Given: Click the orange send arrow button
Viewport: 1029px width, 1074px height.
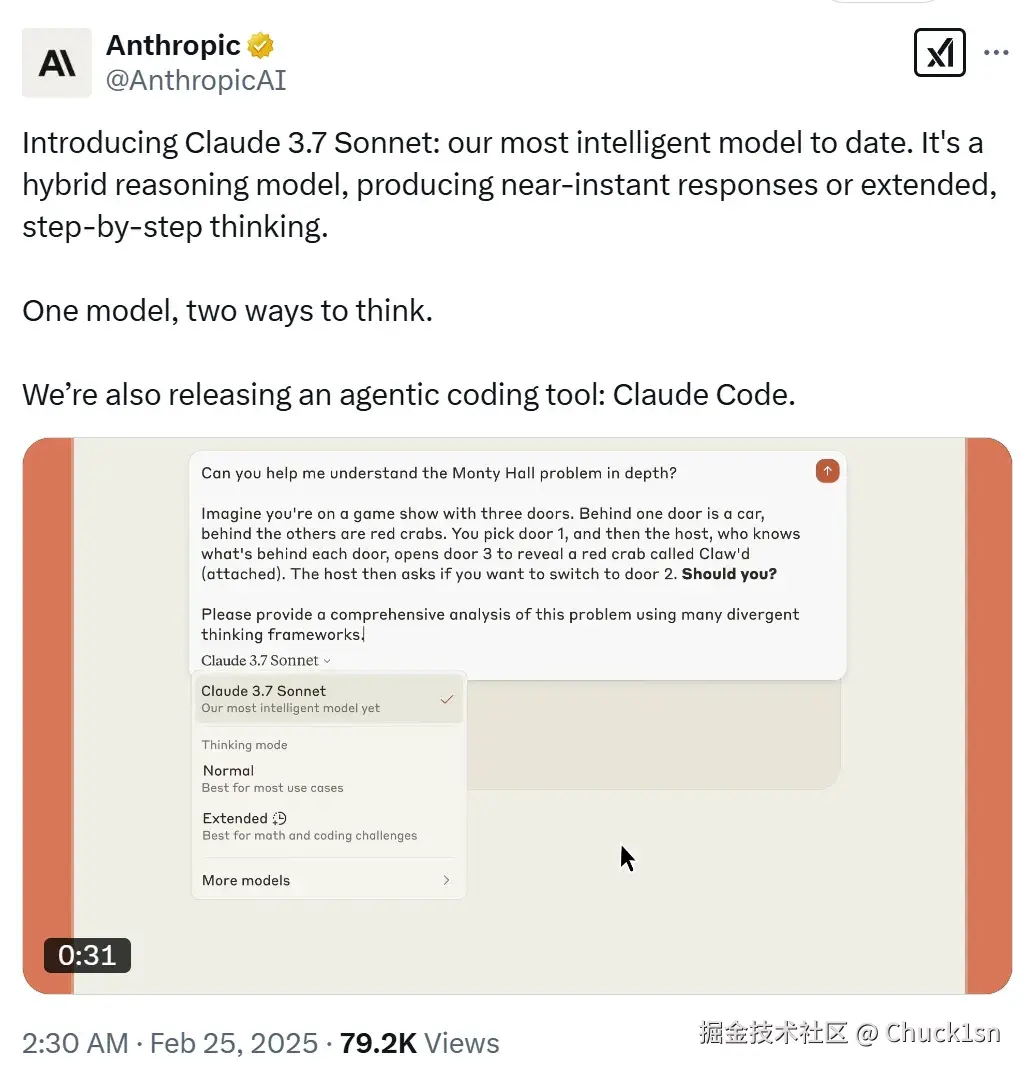Looking at the screenshot, I should click(x=827, y=471).
